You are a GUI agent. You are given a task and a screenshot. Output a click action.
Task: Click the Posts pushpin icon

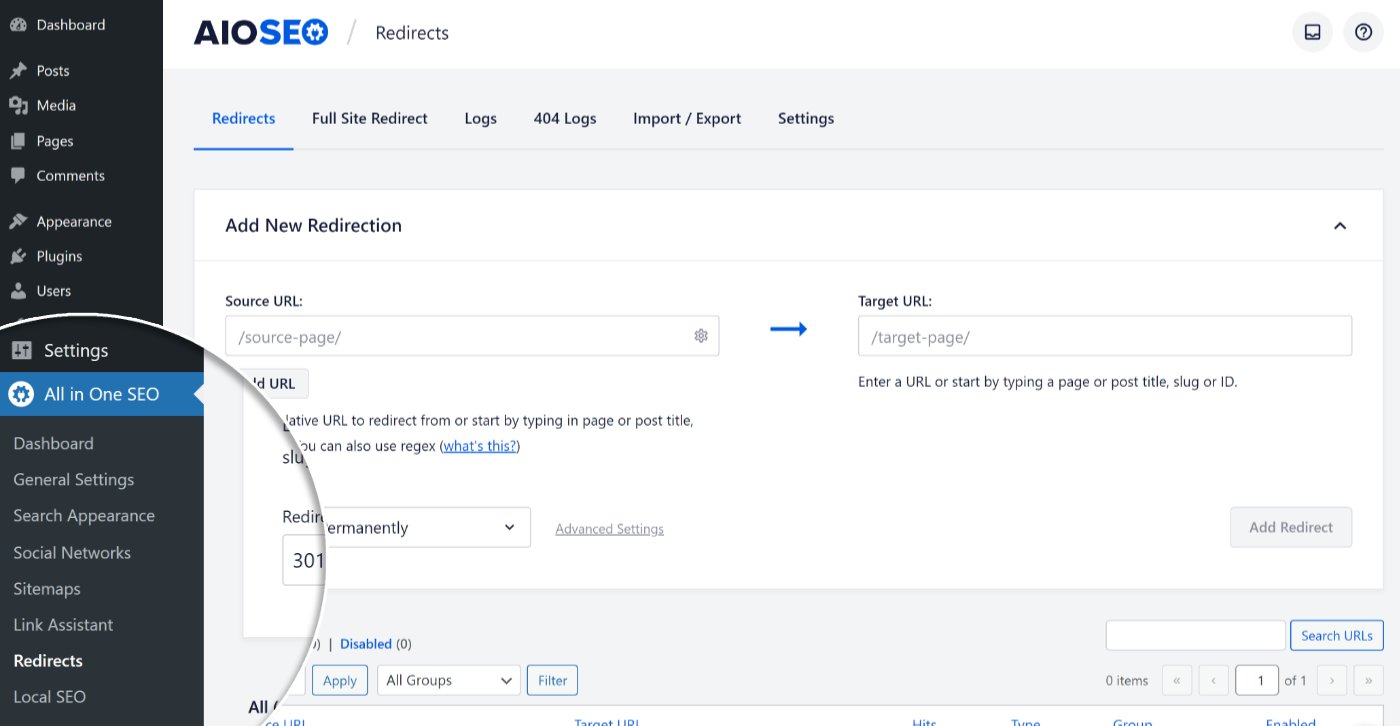18,71
